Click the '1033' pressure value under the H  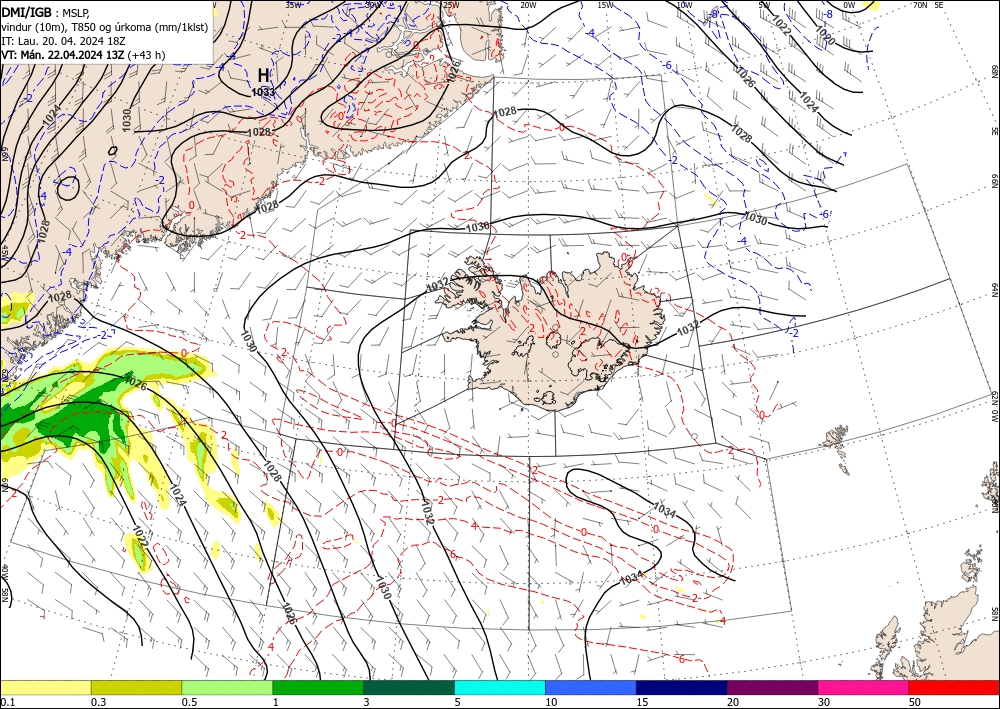(x=263, y=92)
